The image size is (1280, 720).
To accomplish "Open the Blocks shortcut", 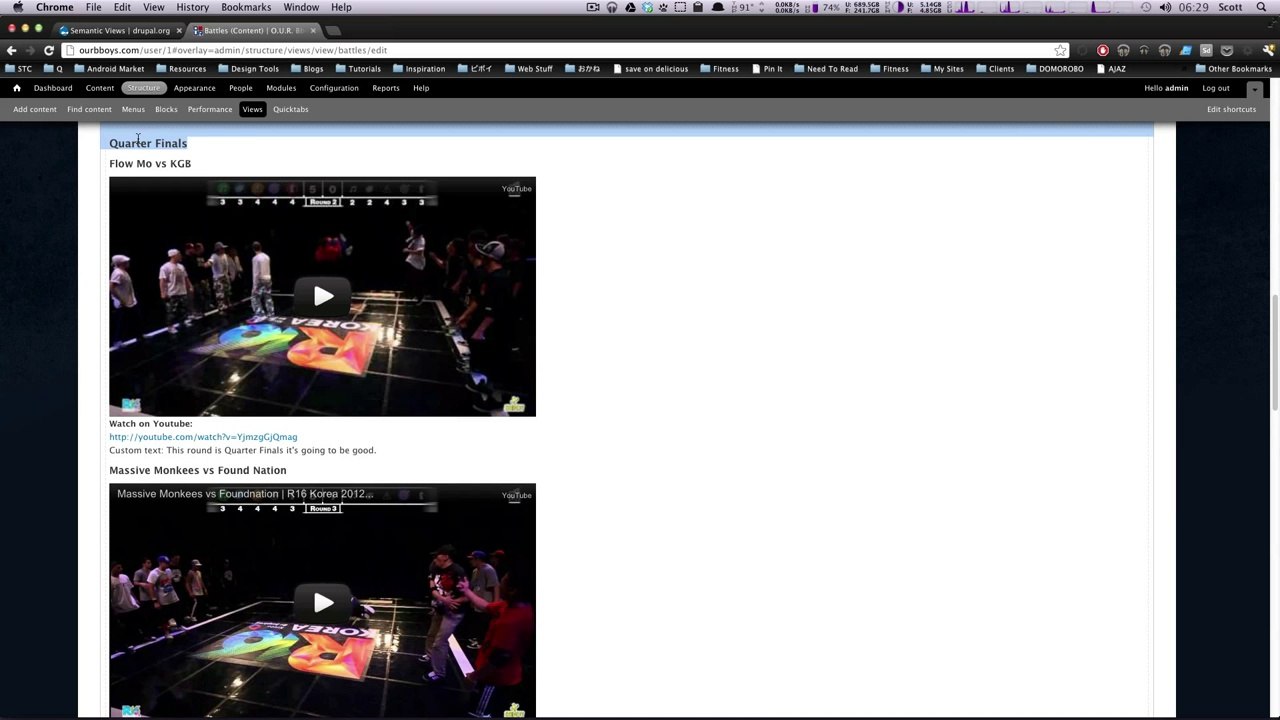I will [166, 109].
